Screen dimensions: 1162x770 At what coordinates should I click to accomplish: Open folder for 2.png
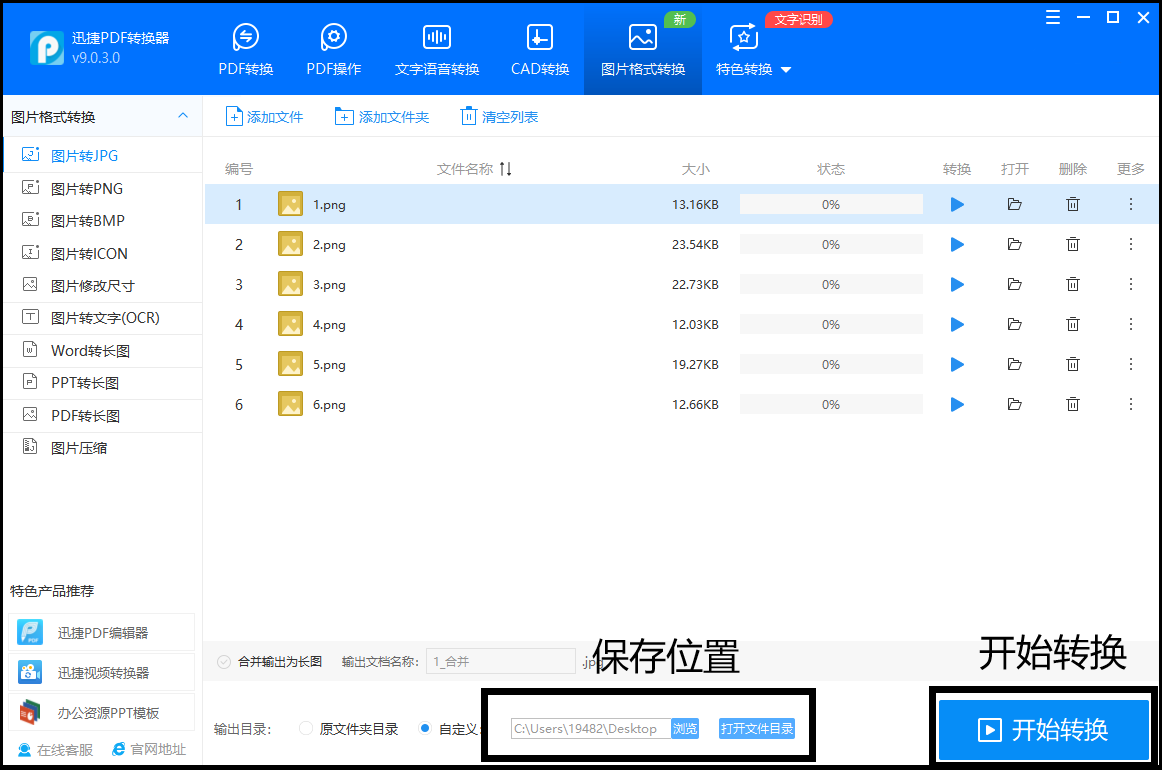click(x=1015, y=245)
